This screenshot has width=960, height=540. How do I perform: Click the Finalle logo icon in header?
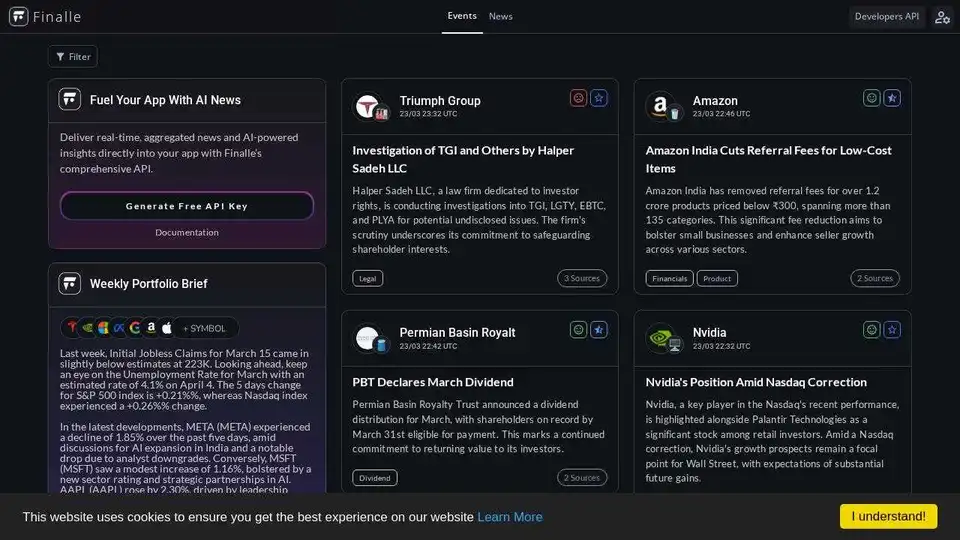click(18, 17)
